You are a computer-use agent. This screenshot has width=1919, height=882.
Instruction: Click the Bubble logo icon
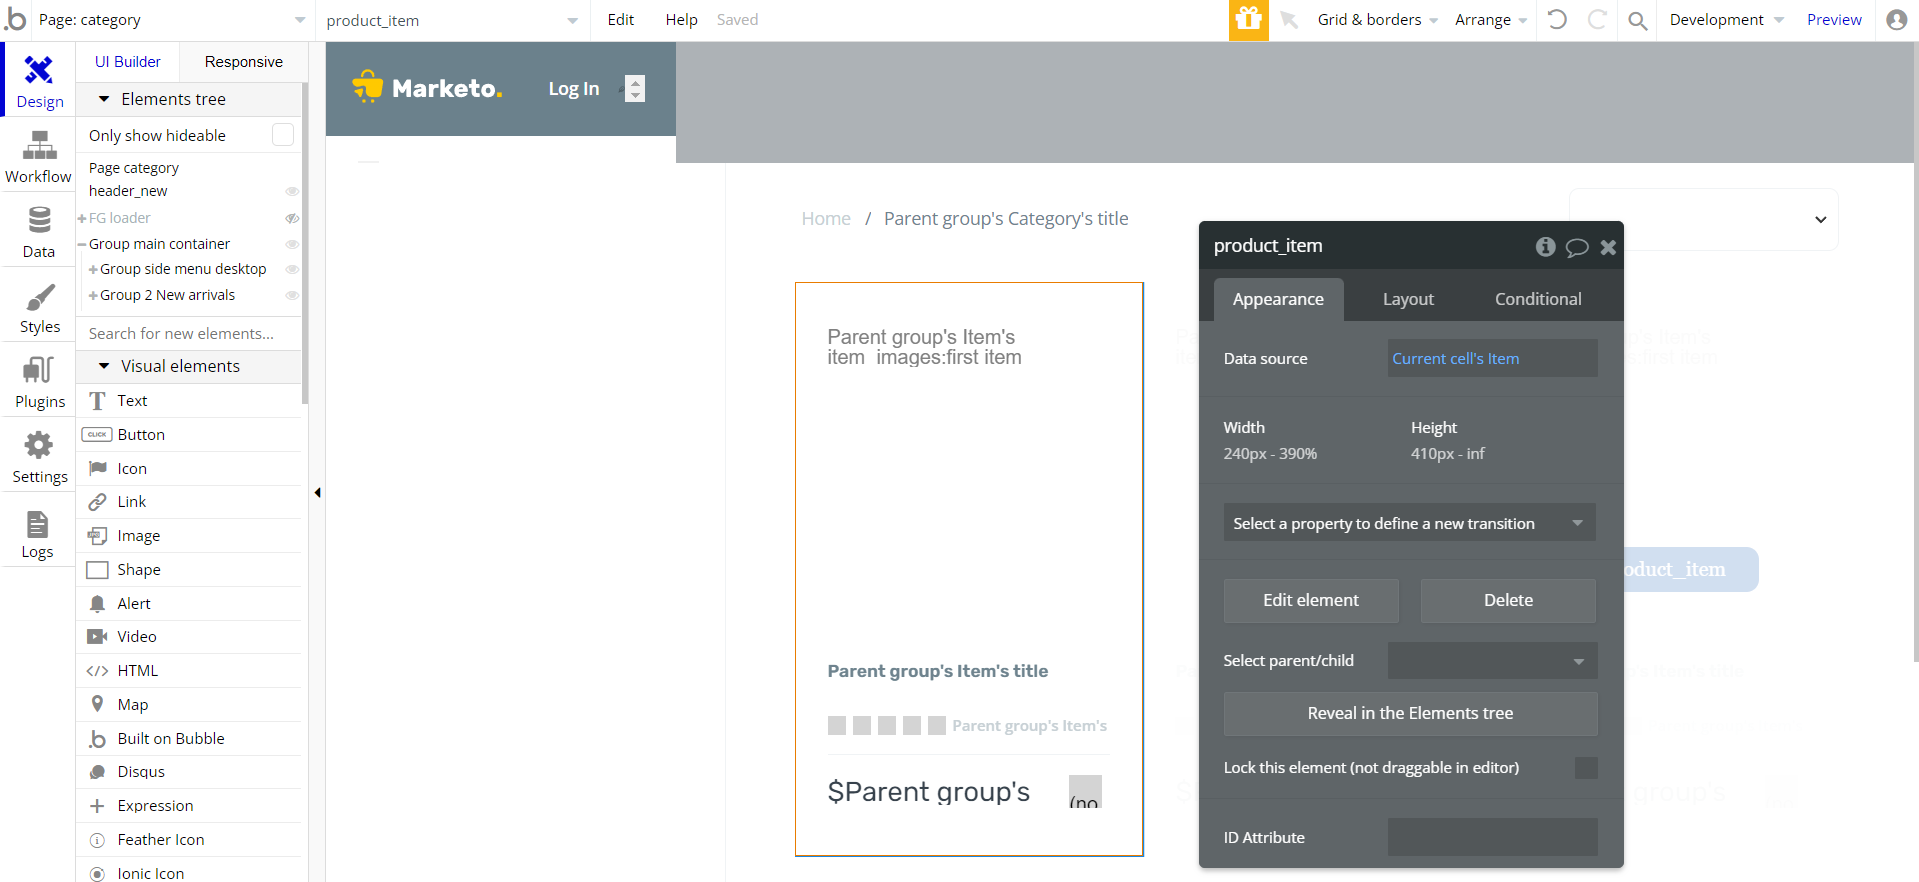click(15, 19)
